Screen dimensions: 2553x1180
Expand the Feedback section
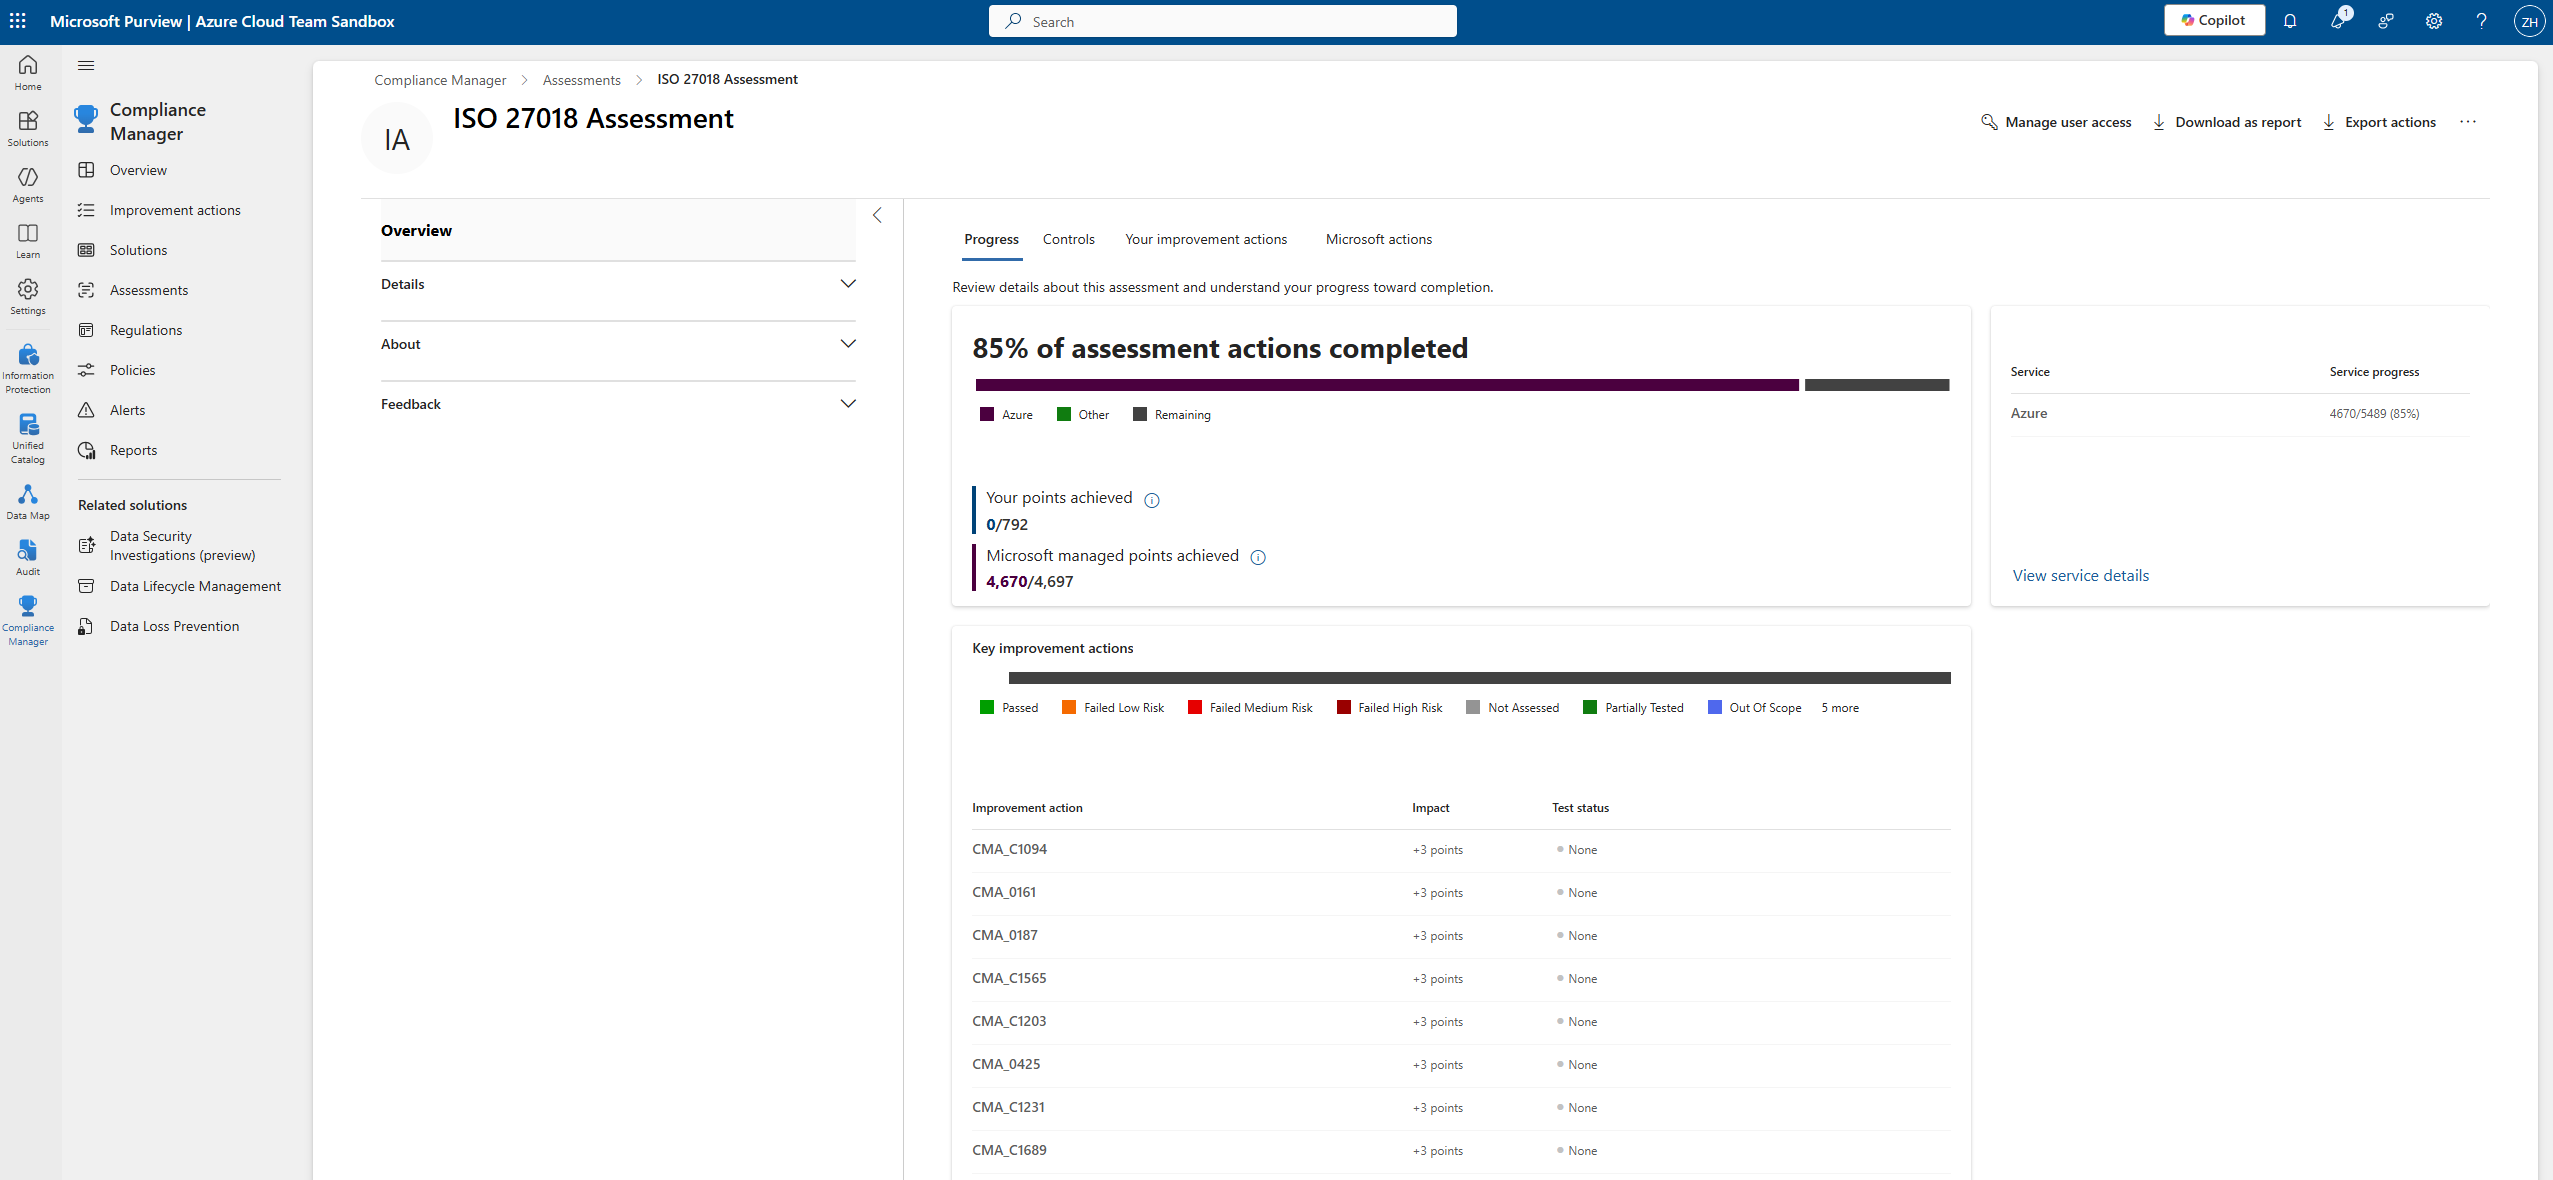(x=848, y=404)
